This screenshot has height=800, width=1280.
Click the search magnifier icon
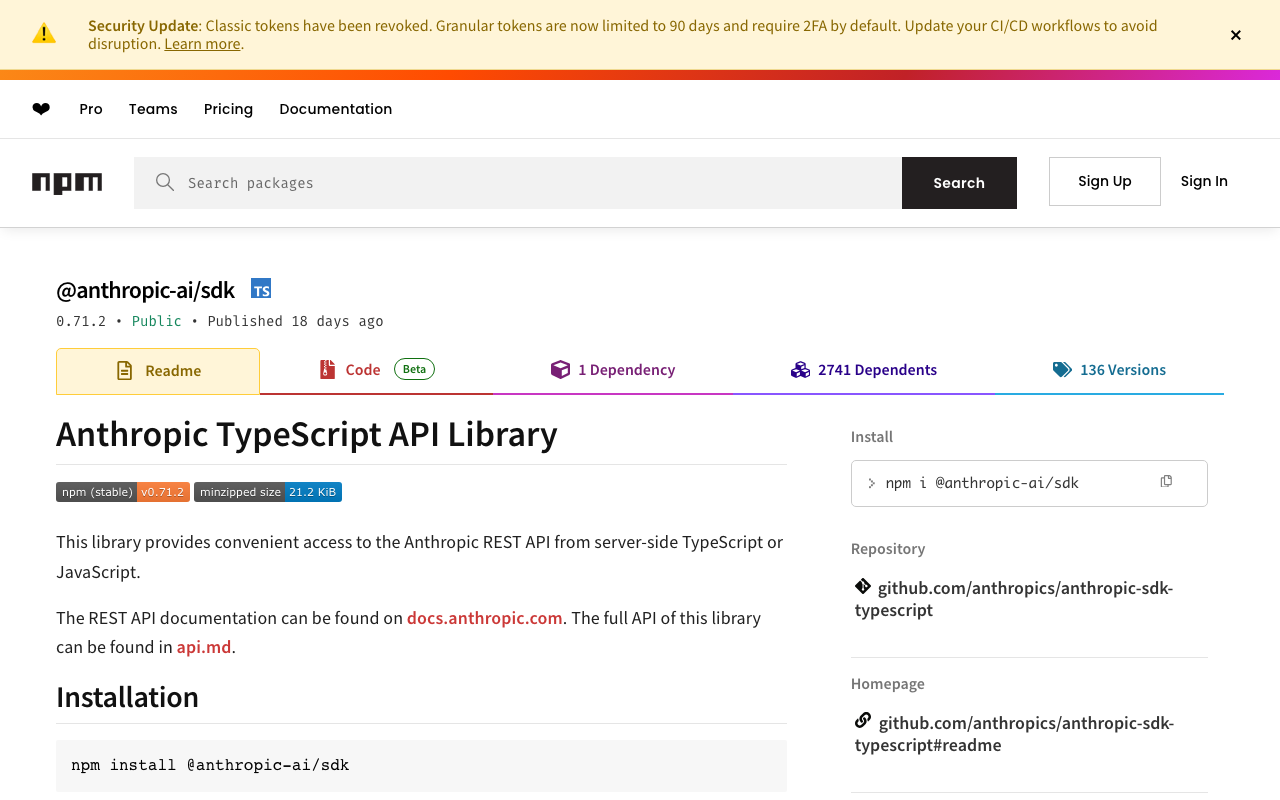(x=165, y=182)
